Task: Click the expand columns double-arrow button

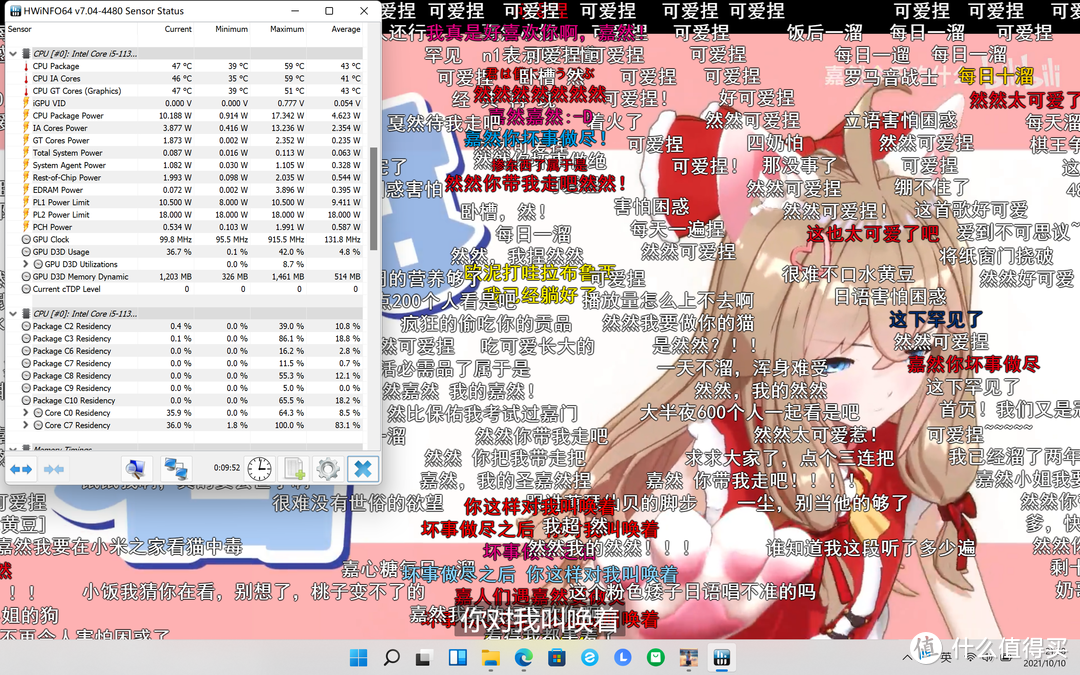Action: pyautogui.click(x=21, y=470)
